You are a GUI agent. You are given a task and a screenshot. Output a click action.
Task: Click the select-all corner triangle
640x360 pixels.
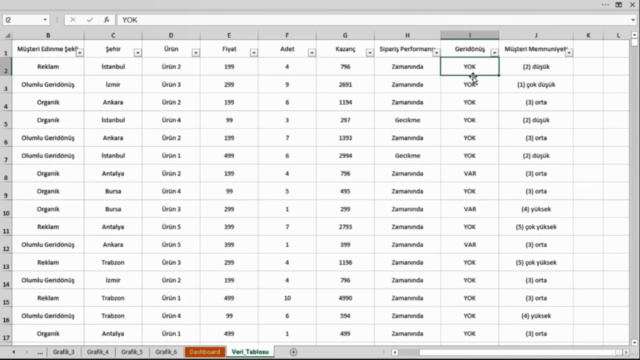click(x=7, y=36)
